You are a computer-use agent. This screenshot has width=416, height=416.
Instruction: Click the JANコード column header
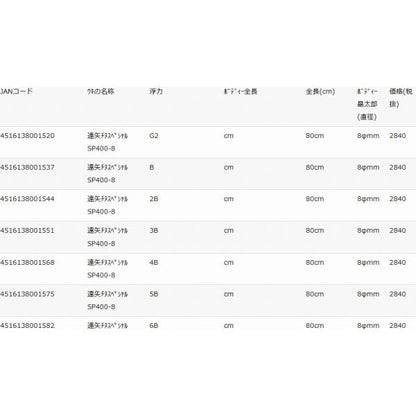[x=16, y=91]
